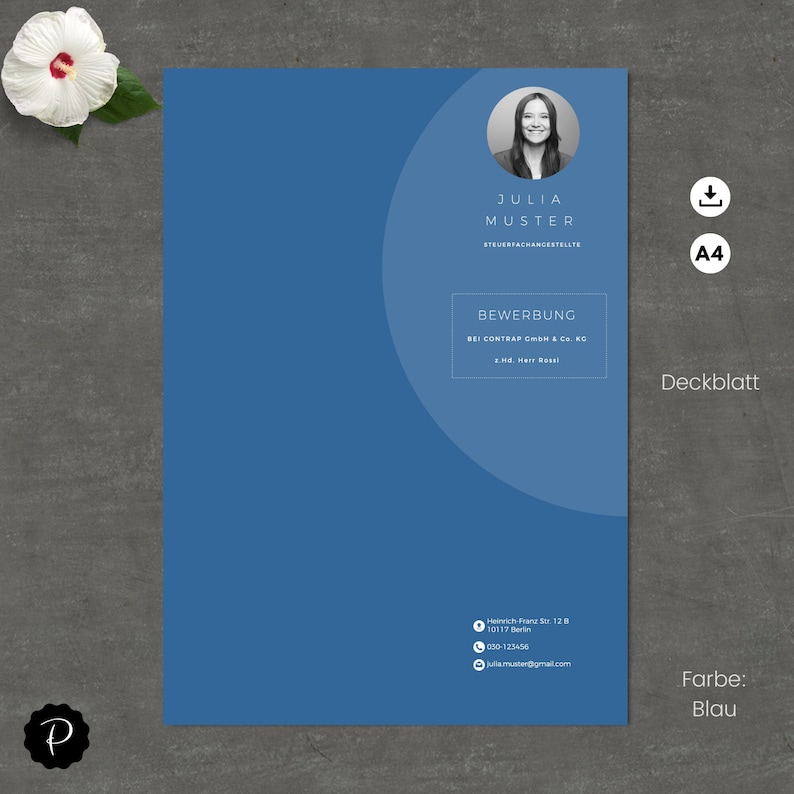
Task: Click the name text JULIA
Action: tap(530, 200)
